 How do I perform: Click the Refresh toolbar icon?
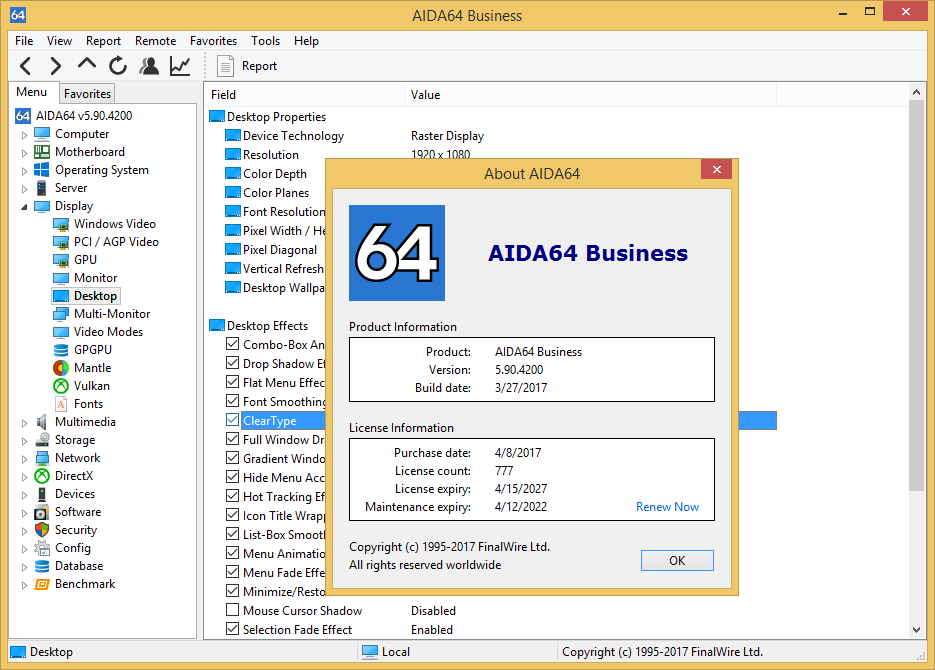(118, 66)
